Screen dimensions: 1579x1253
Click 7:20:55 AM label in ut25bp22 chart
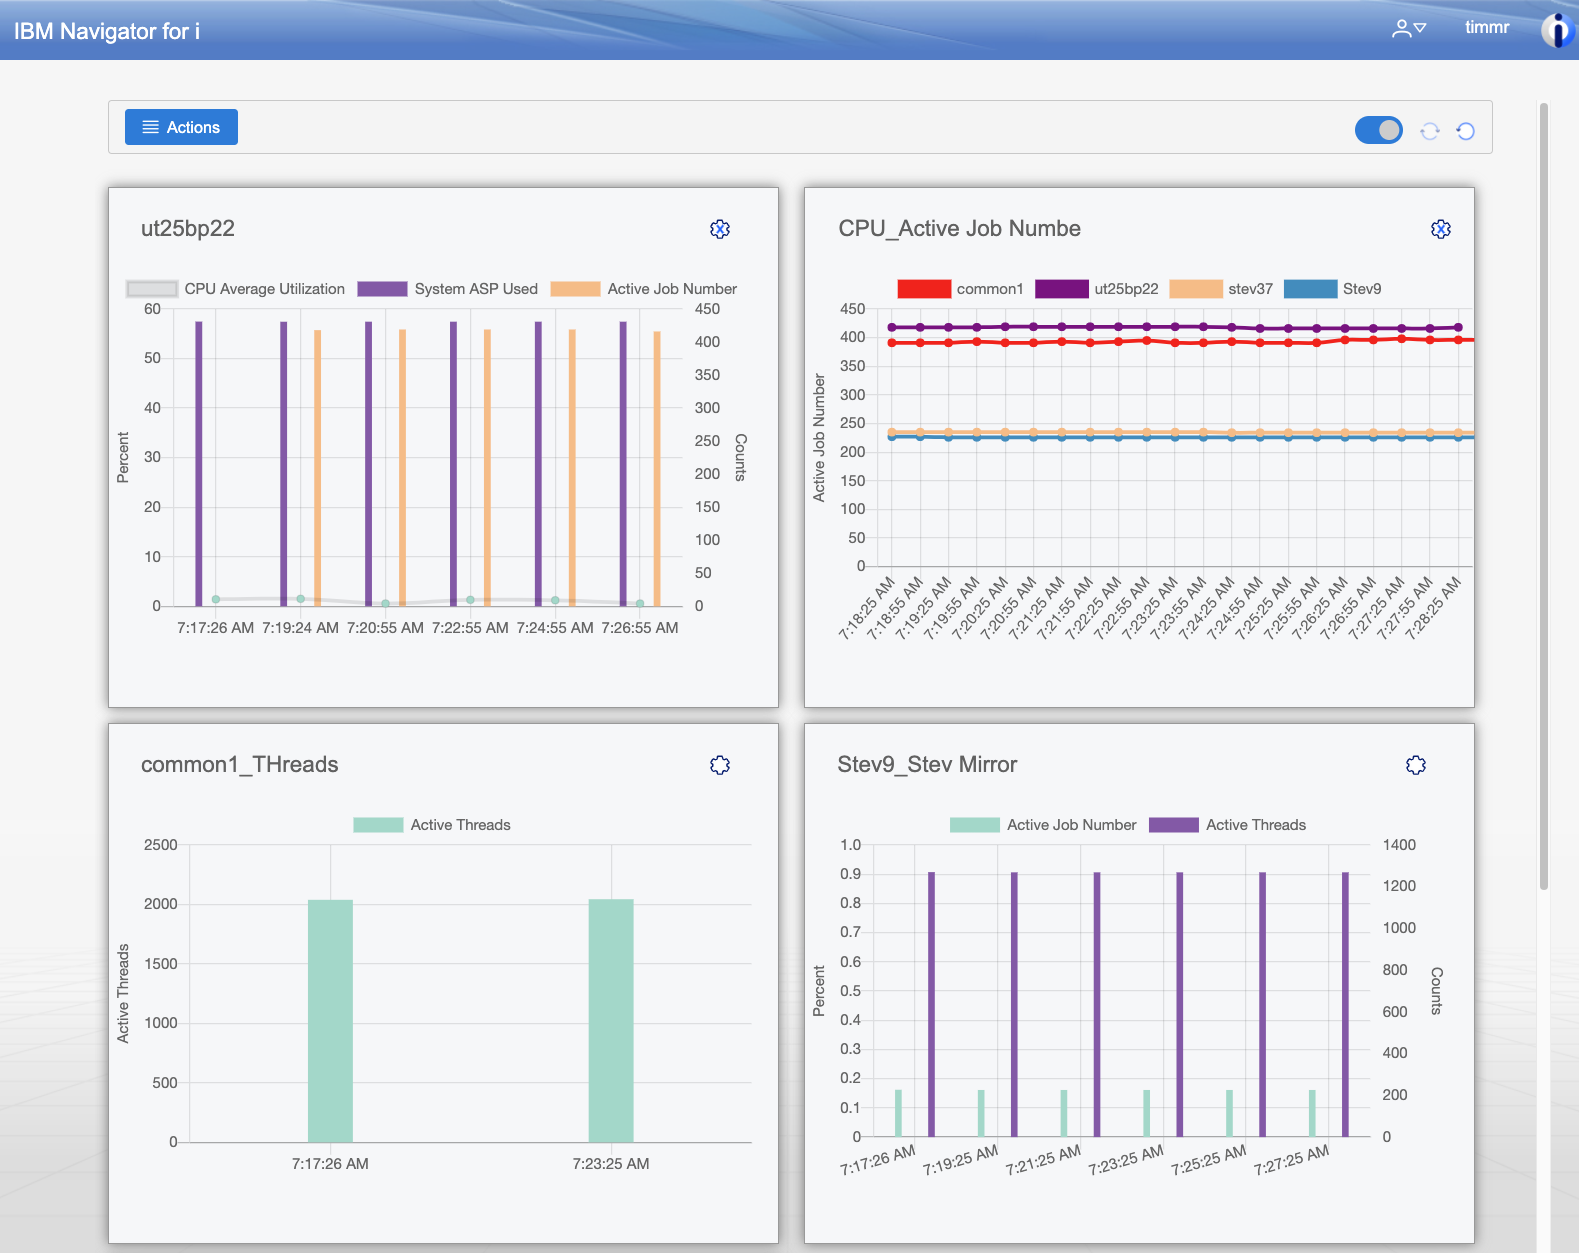click(385, 628)
